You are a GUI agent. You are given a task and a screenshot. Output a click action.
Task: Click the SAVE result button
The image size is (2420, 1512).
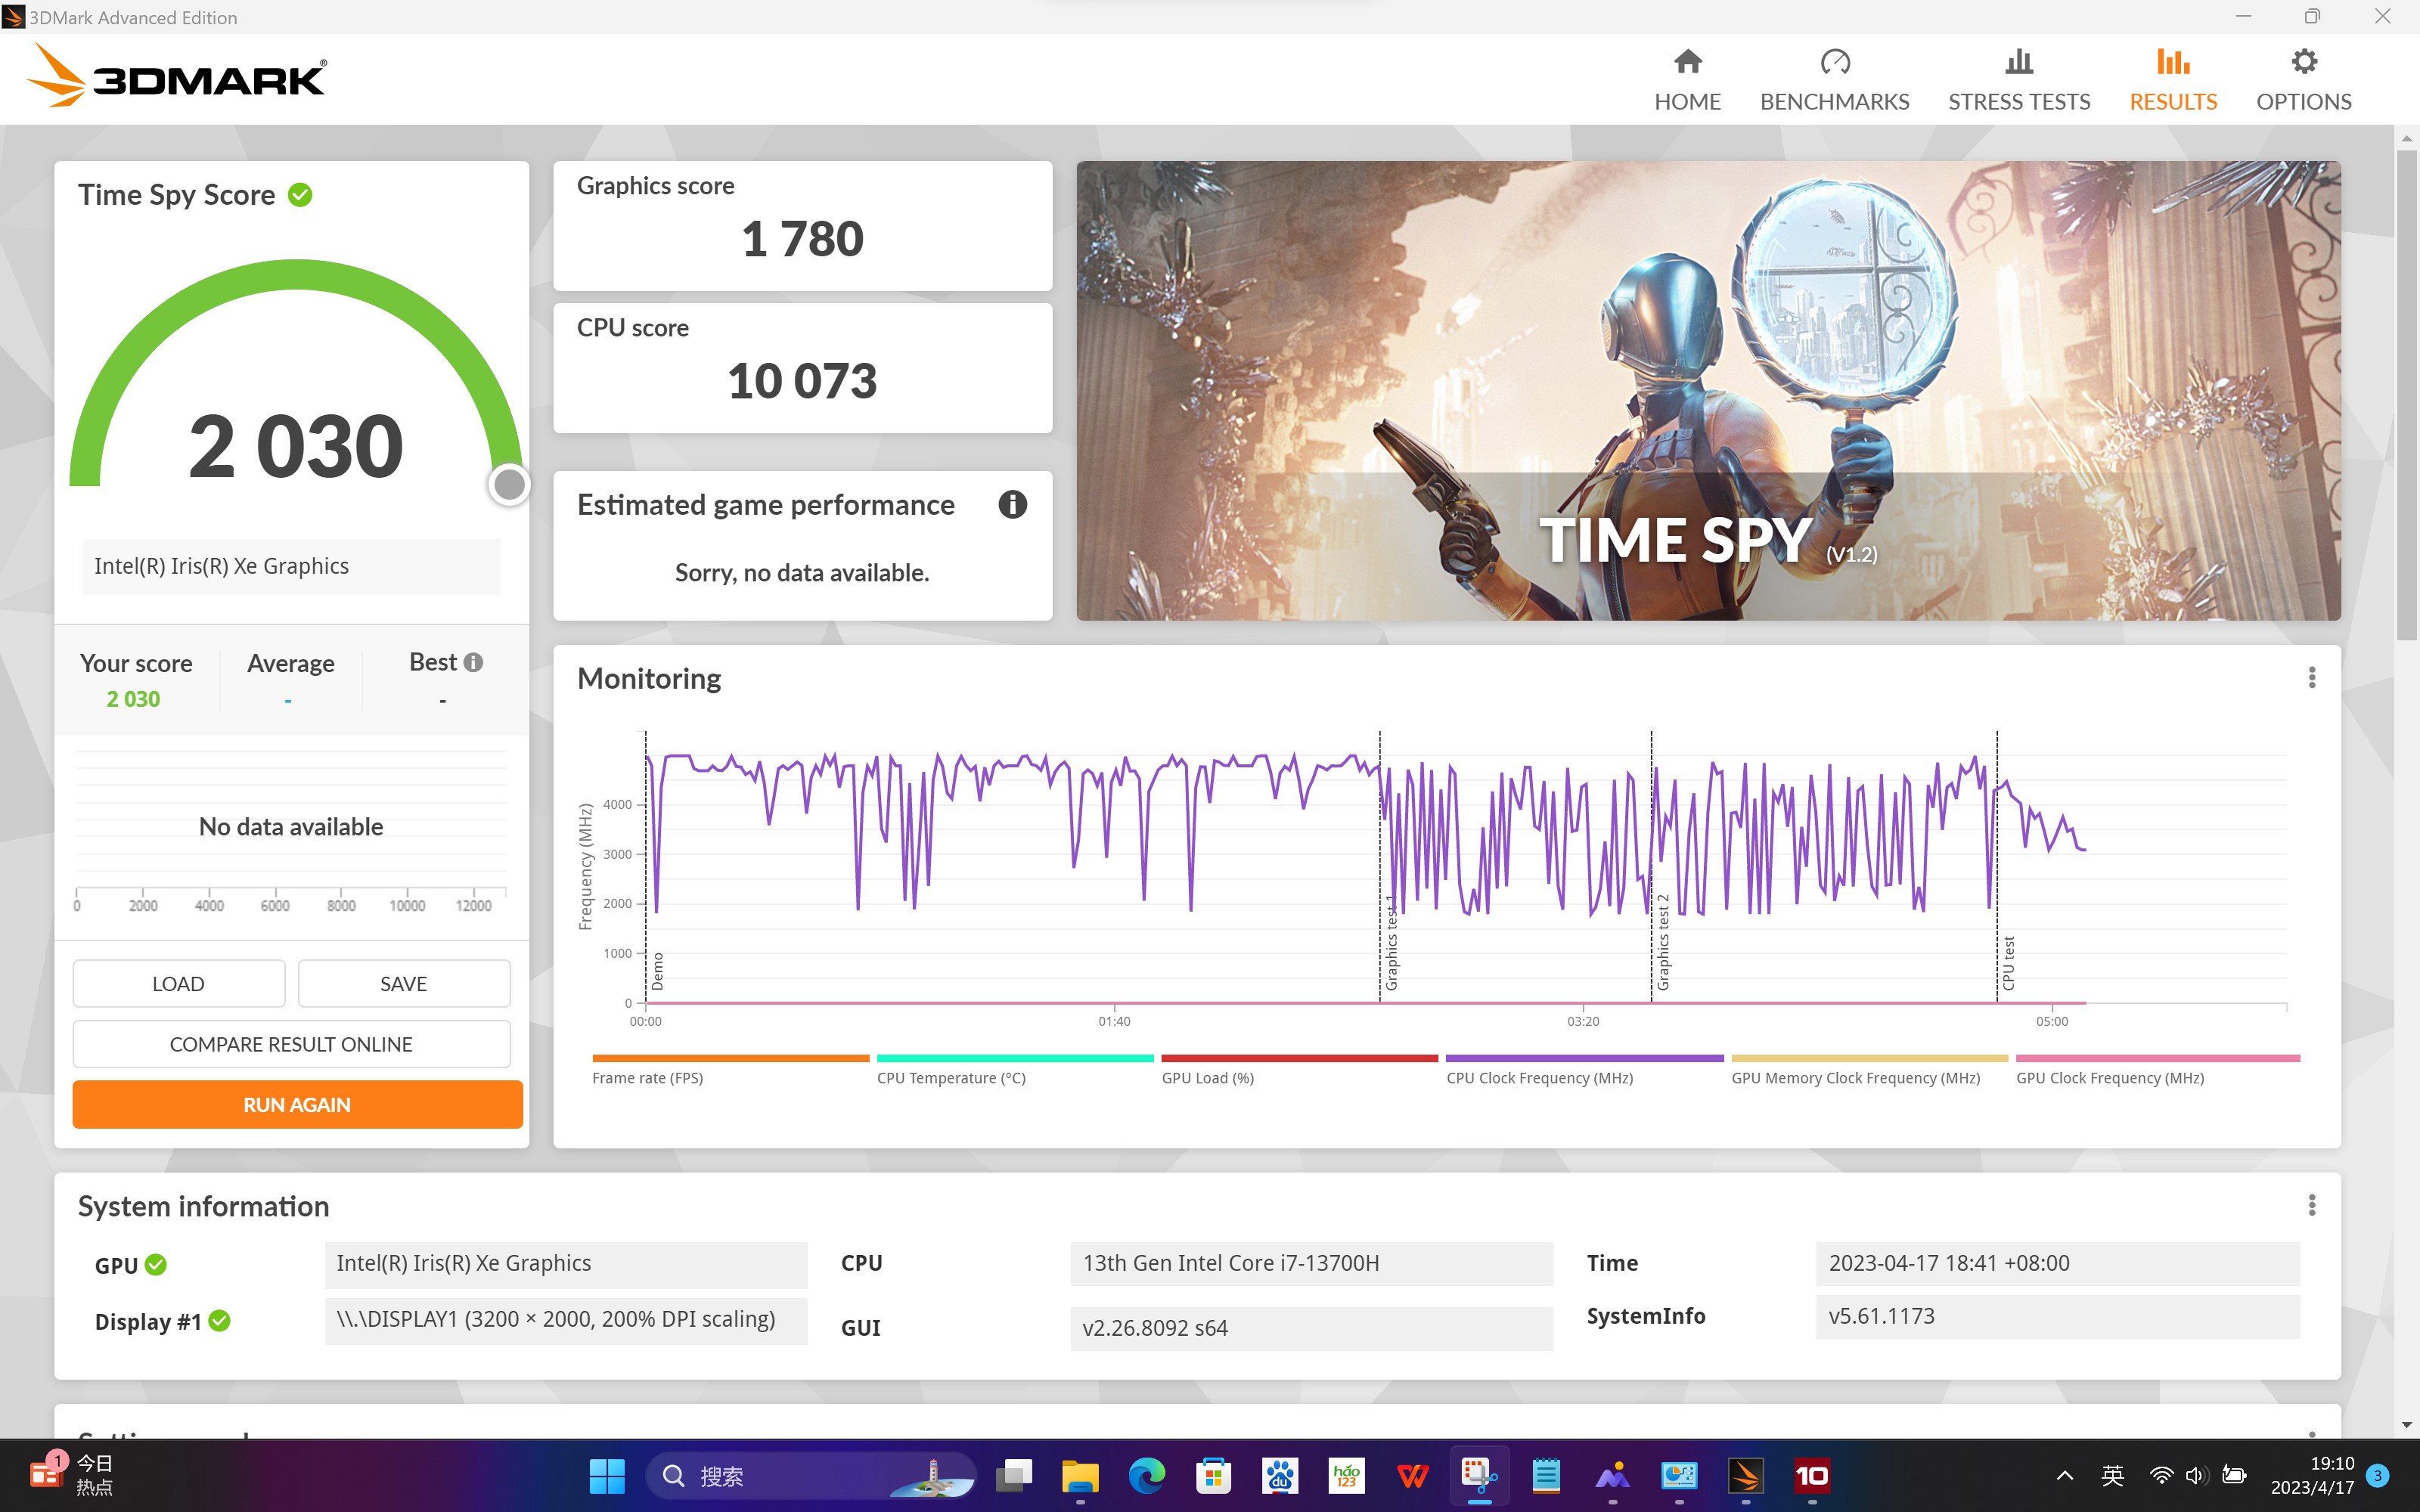click(403, 984)
